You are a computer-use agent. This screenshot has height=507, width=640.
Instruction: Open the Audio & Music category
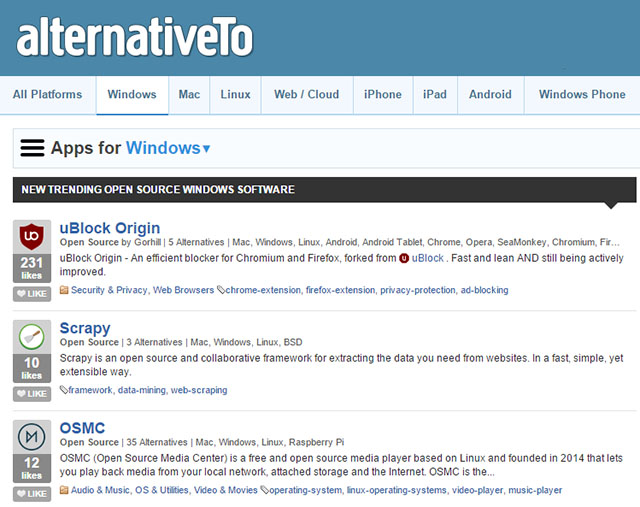(100, 490)
